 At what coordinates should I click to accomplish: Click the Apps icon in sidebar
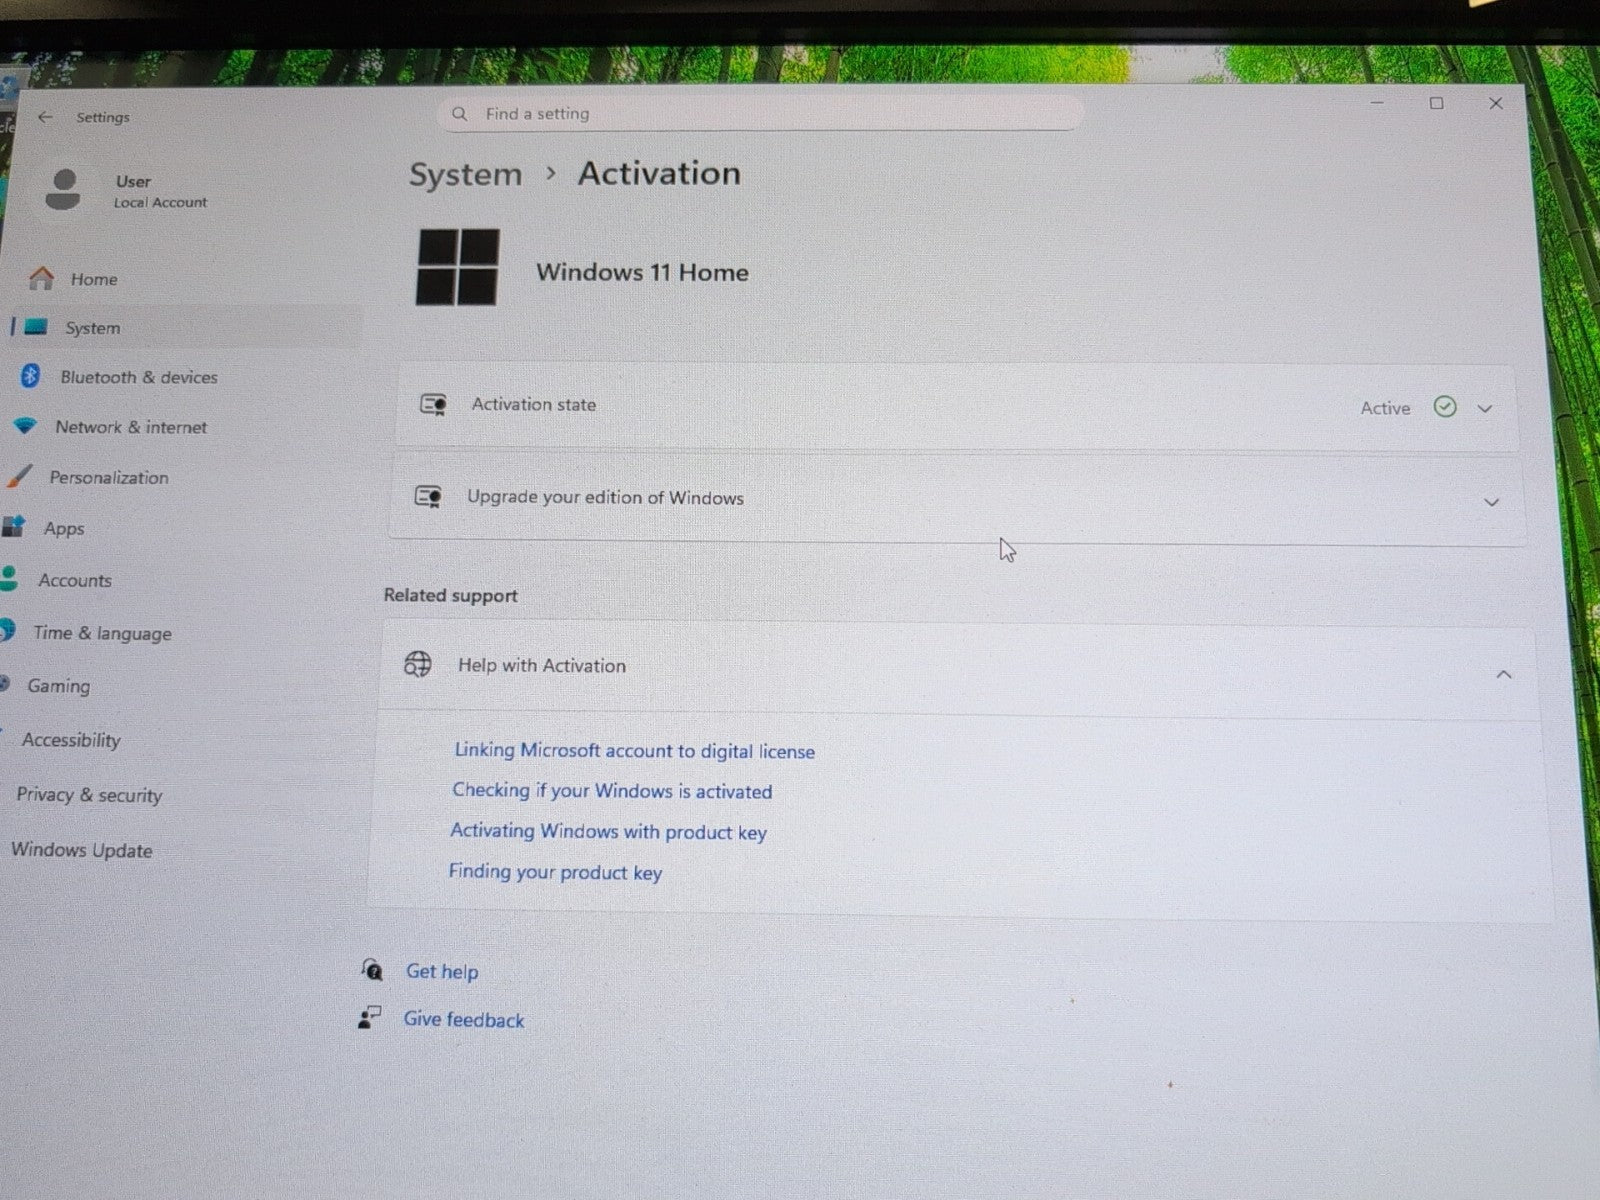click(x=13, y=527)
